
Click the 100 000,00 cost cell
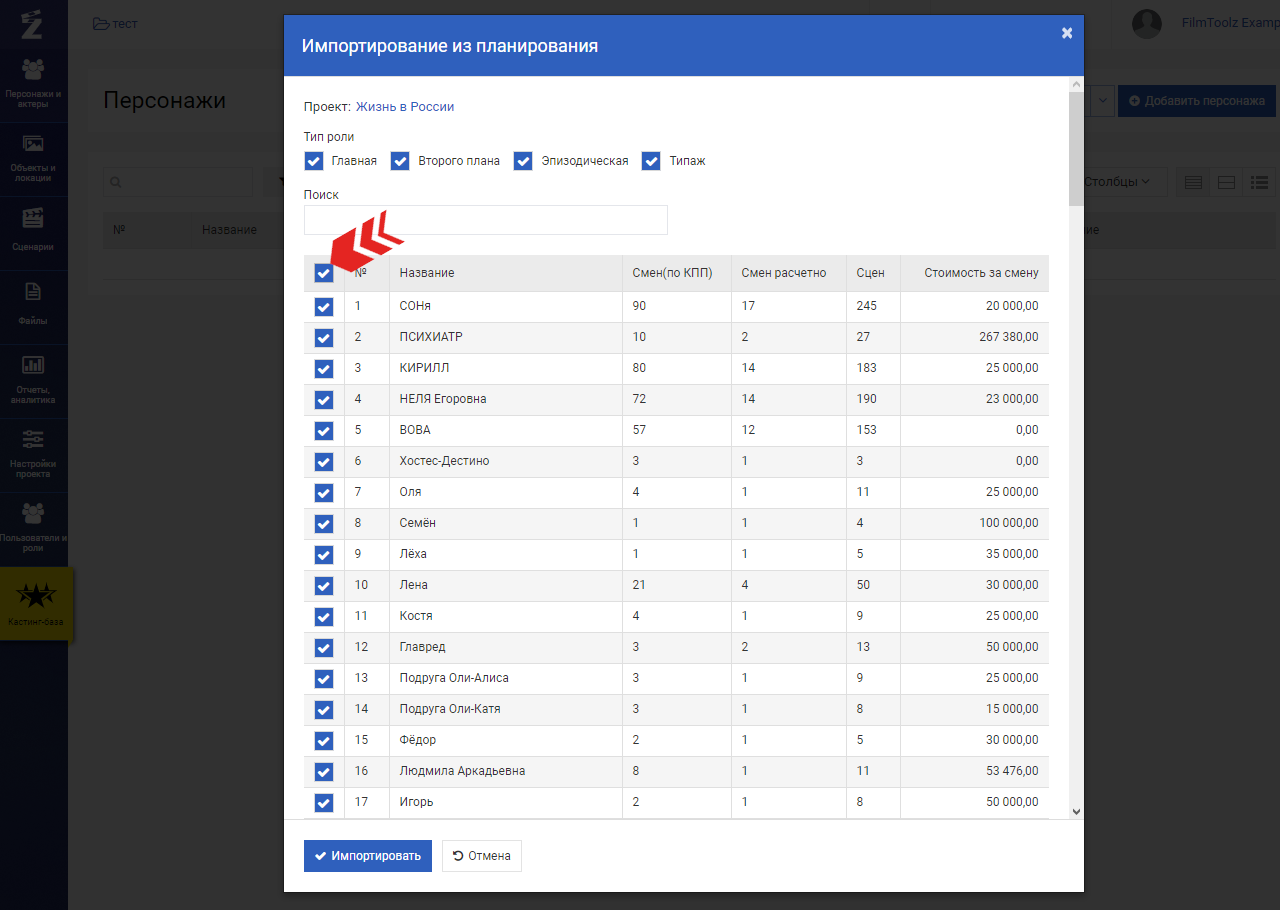(x=975, y=523)
